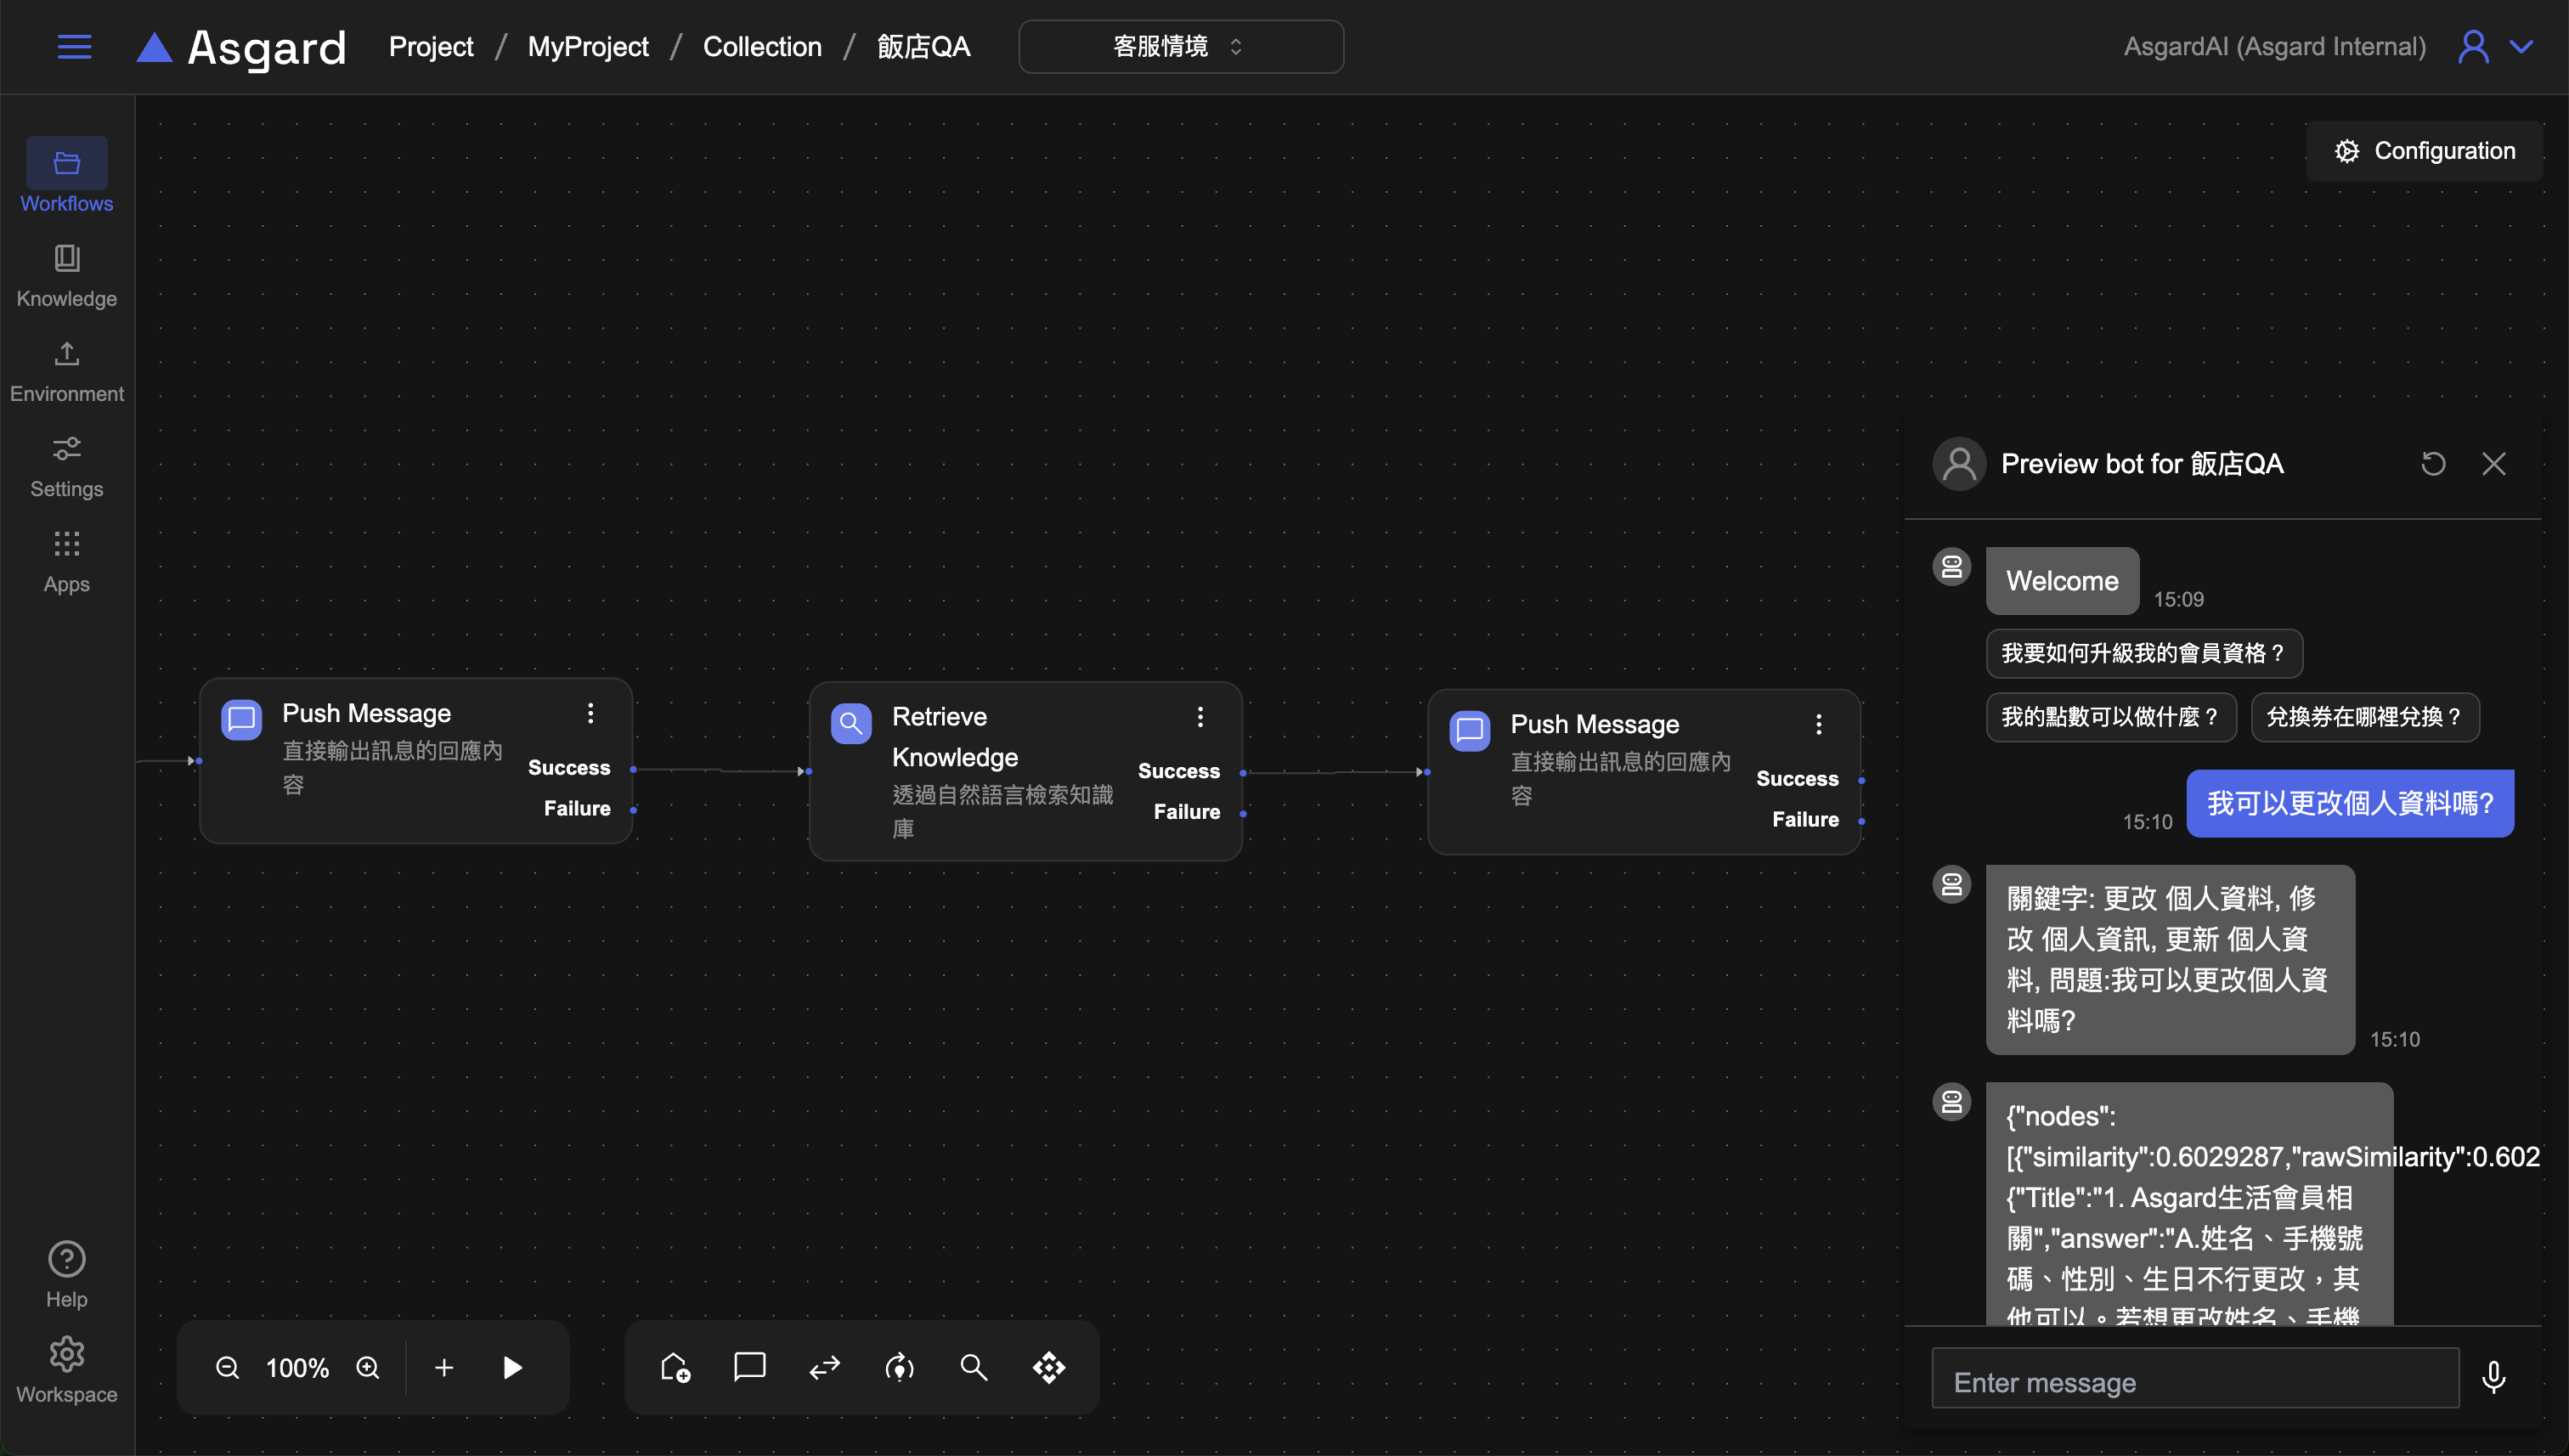The image size is (2569, 1456).
Task: Navigate to MyProject breadcrumb link
Action: coord(588,47)
